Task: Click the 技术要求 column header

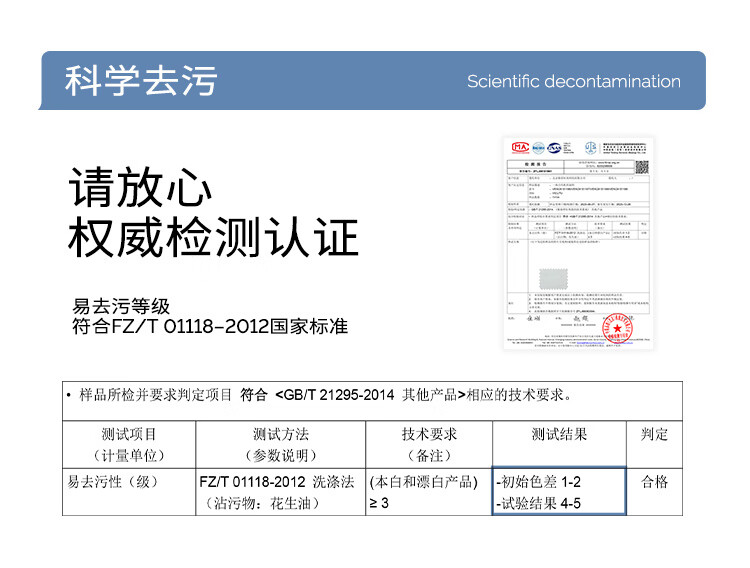Action: click(x=429, y=445)
